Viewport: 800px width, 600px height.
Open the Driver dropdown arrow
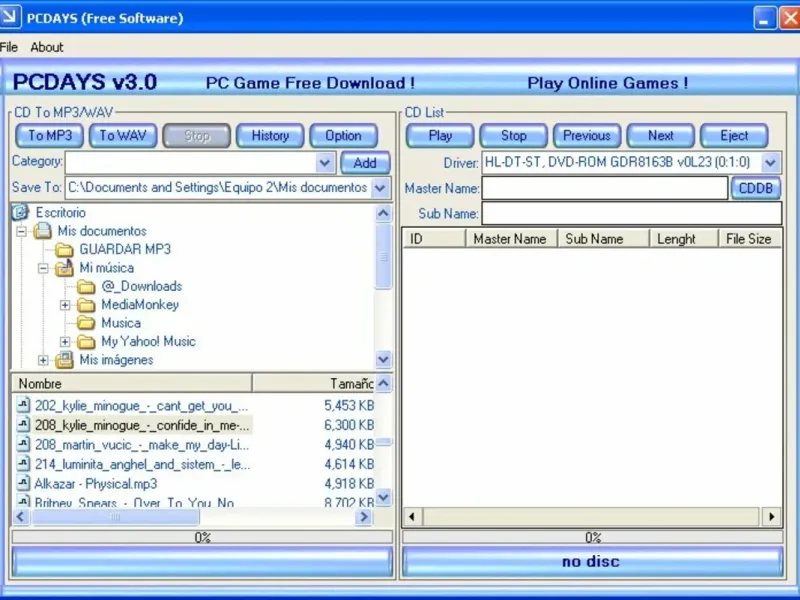pyautogui.click(x=770, y=163)
